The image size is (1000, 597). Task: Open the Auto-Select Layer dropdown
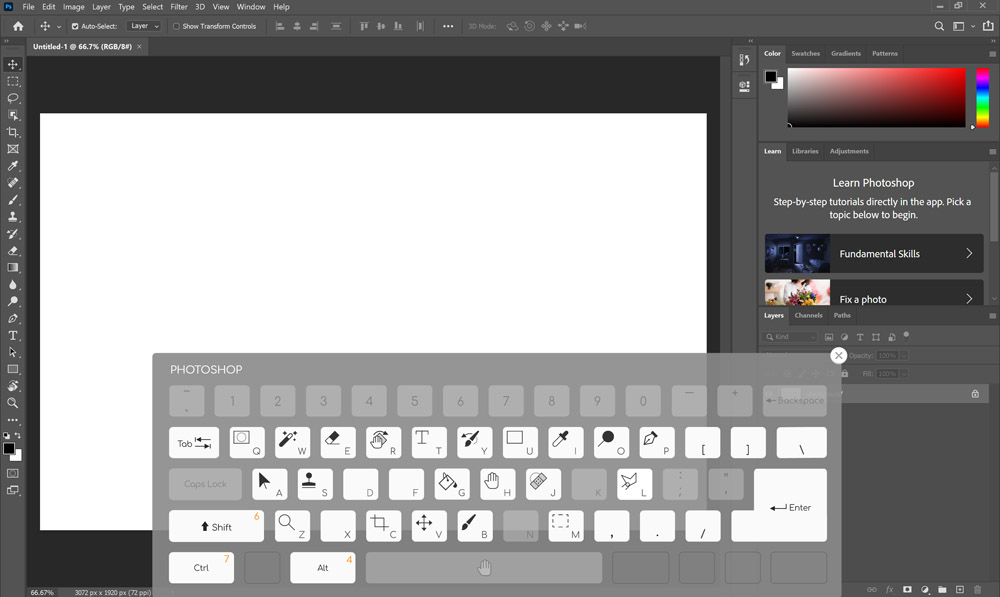click(x=145, y=26)
